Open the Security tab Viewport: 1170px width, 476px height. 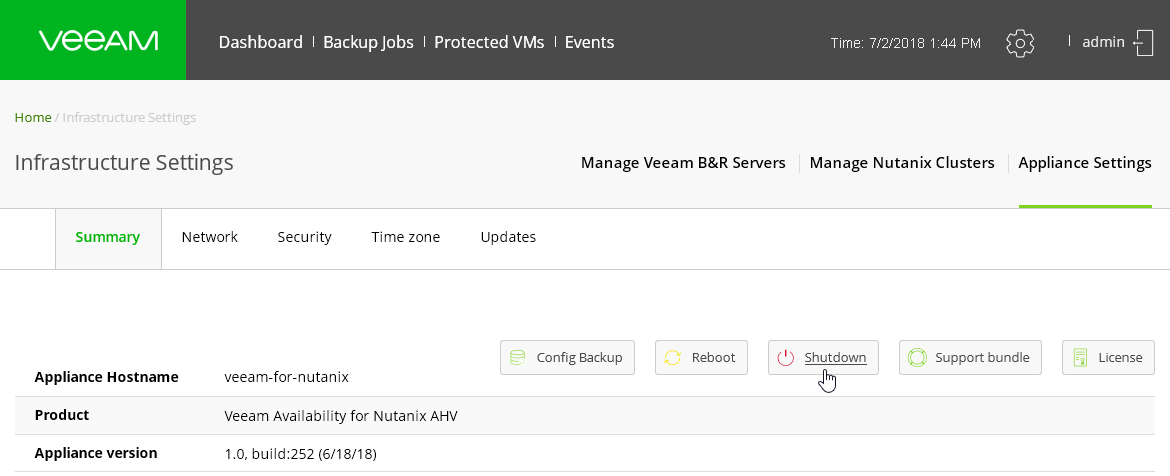click(x=304, y=237)
